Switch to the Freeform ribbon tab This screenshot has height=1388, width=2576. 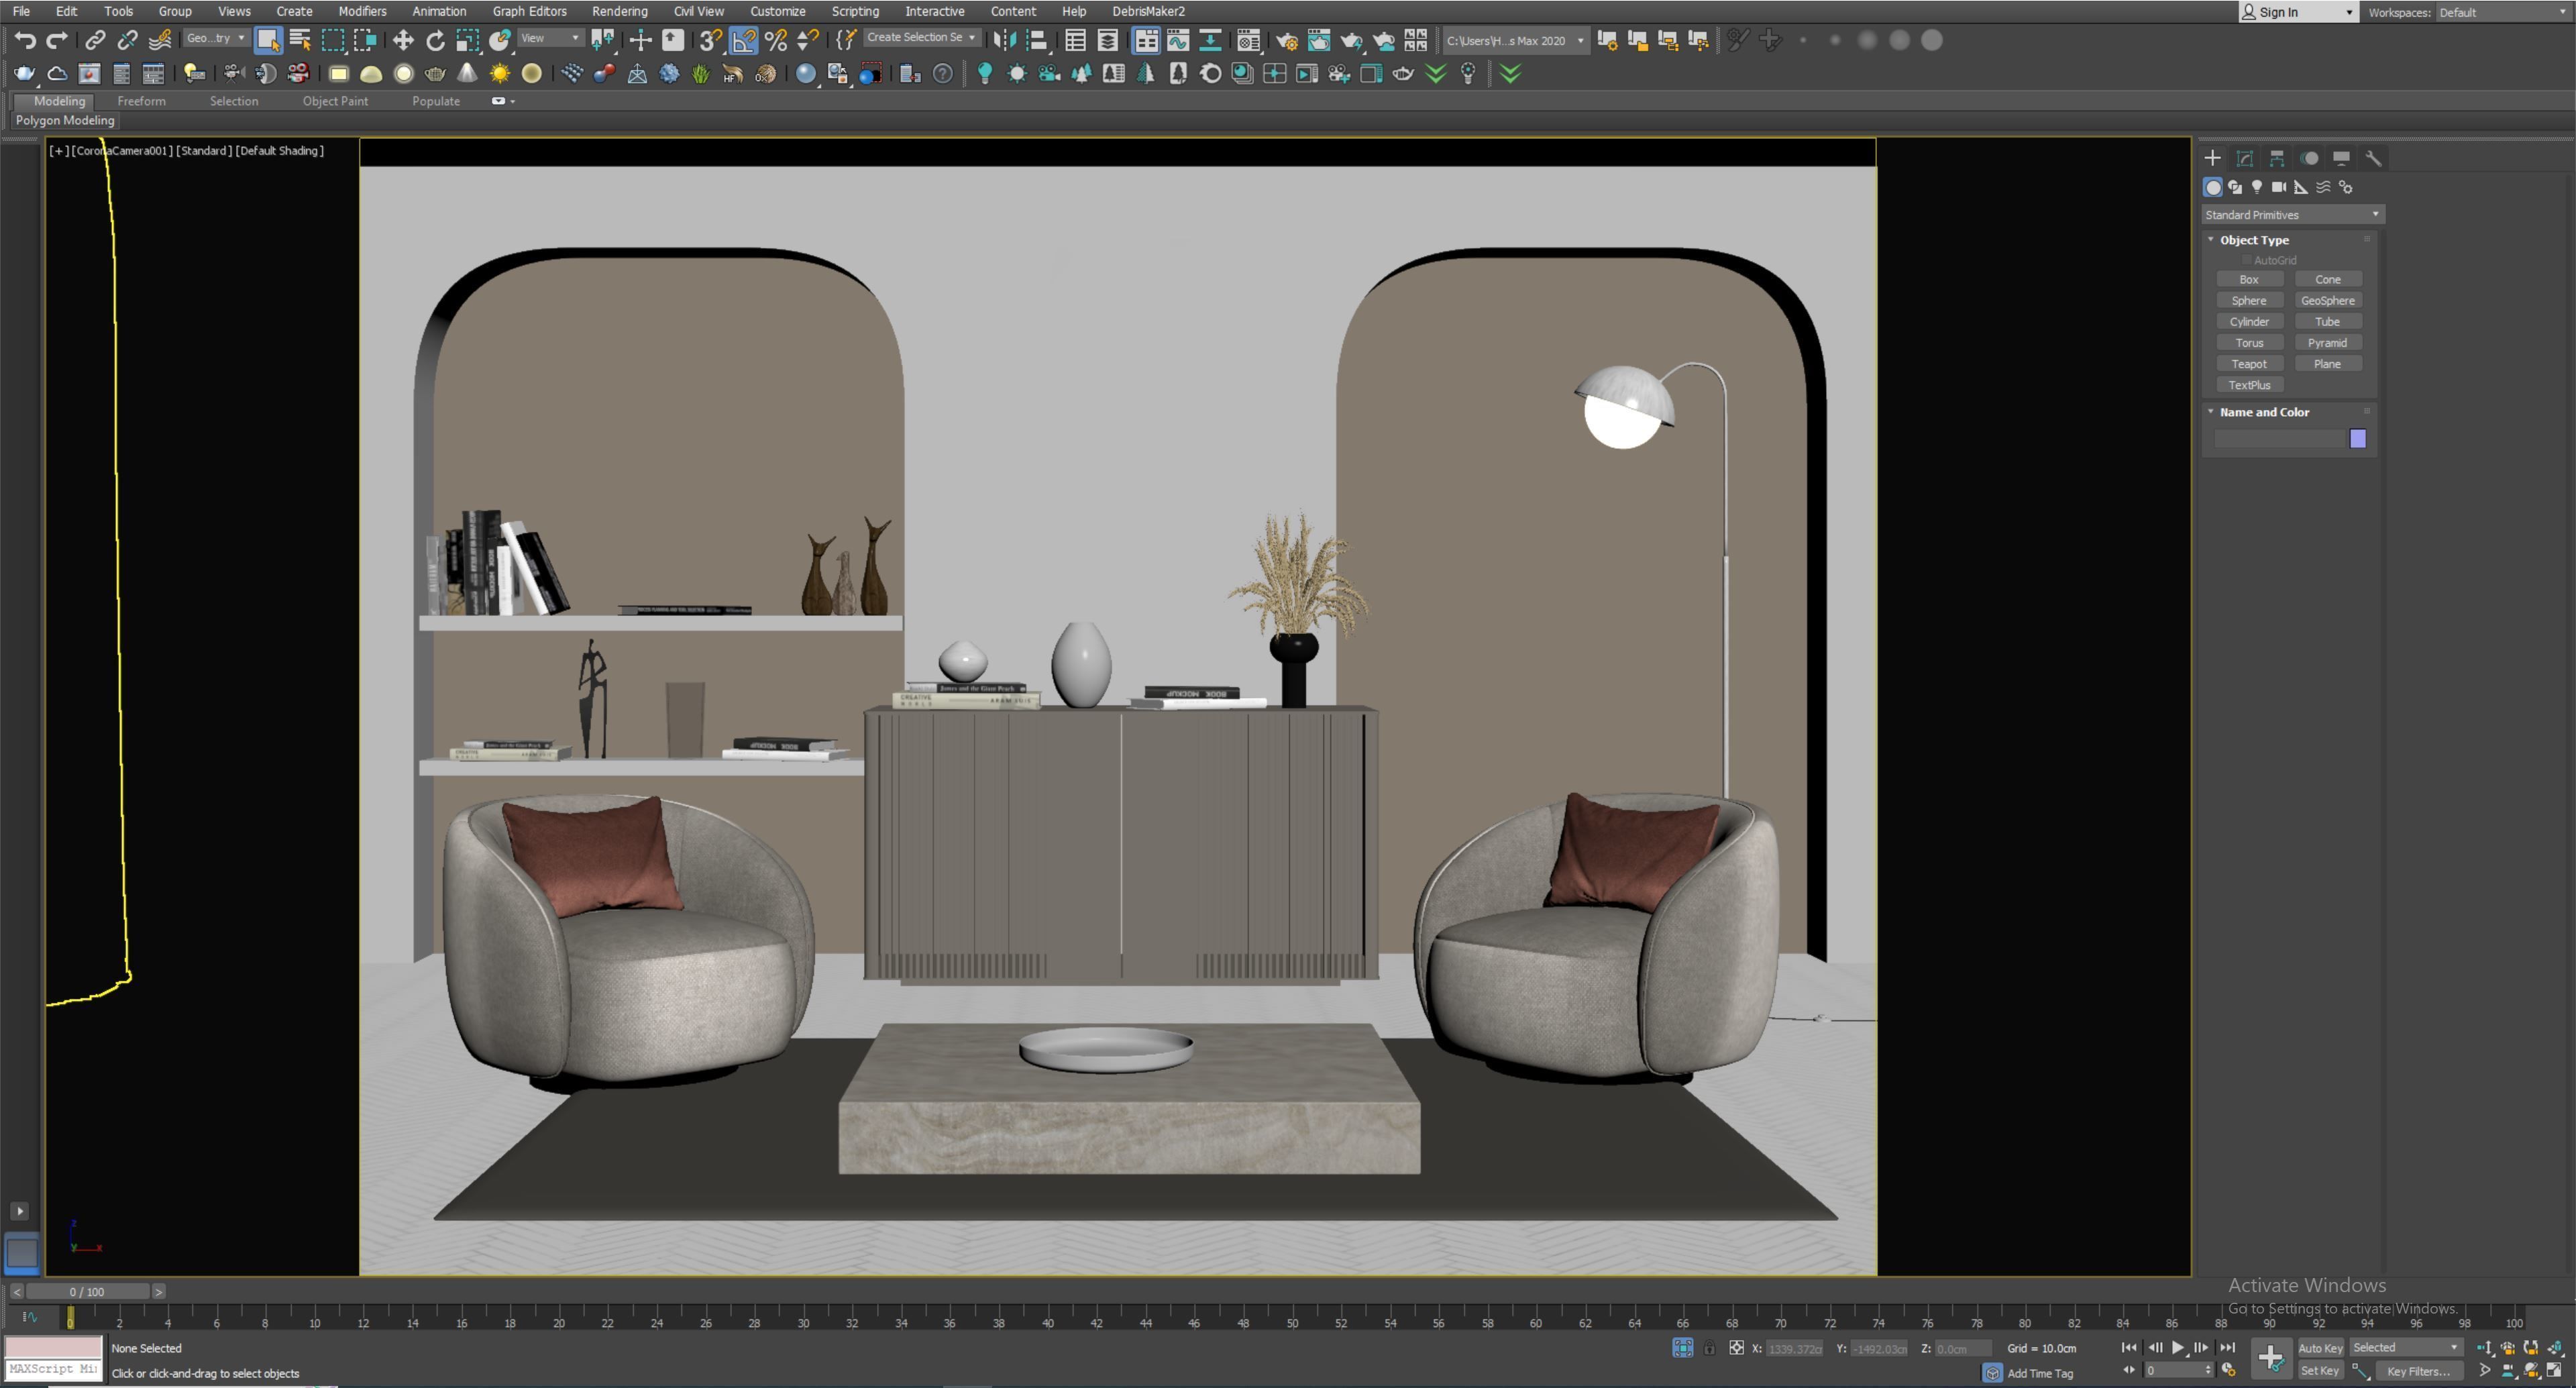point(141,101)
